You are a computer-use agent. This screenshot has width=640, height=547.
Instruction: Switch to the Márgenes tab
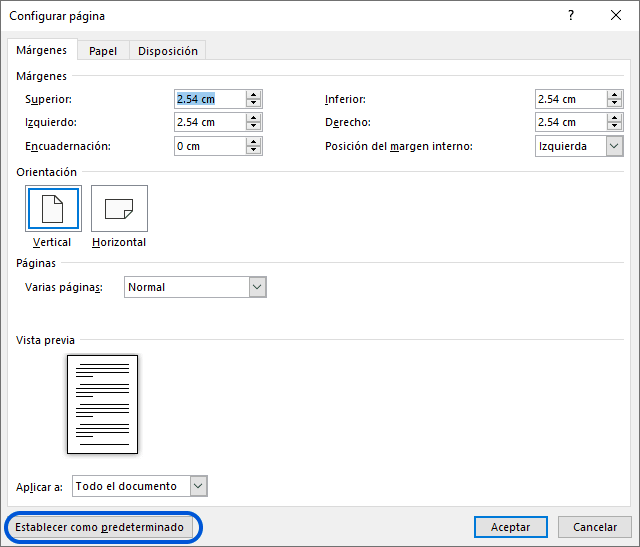coord(42,50)
